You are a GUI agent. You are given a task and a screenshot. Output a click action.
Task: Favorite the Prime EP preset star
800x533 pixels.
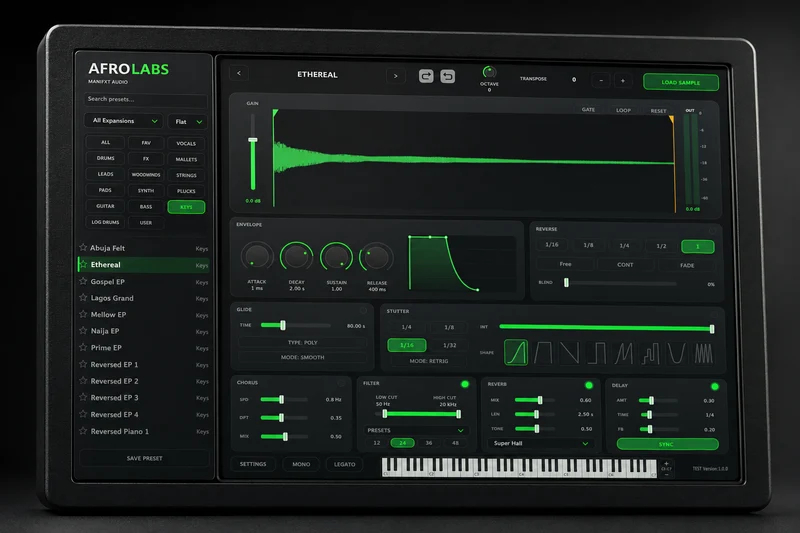click(x=83, y=347)
